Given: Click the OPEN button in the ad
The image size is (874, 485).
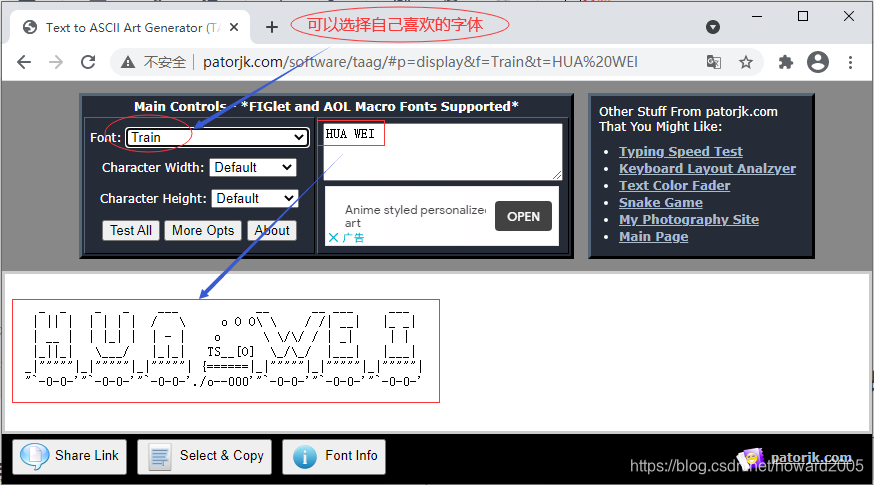Looking at the screenshot, I should (523, 216).
